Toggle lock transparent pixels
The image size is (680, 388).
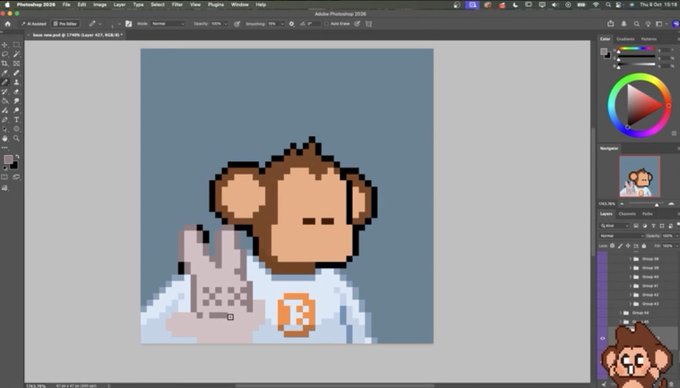click(x=612, y=246)
